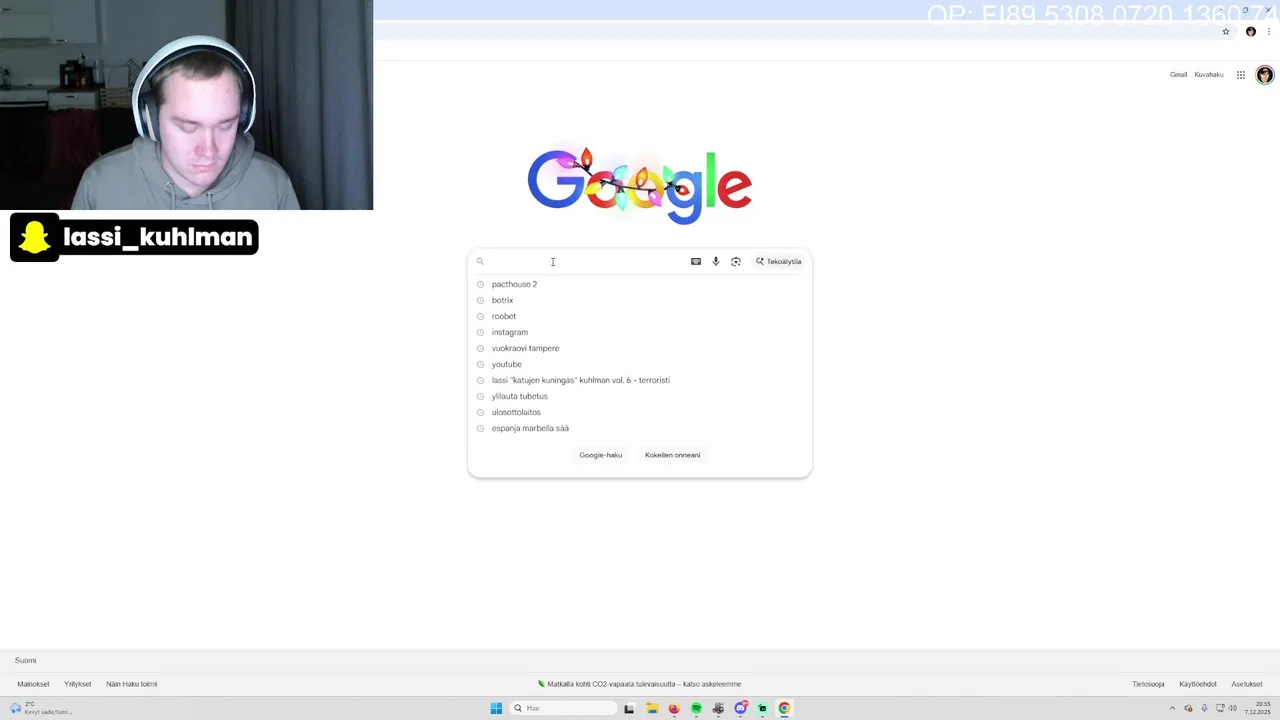Show hidden system tray icons
The image size is (1280, 720).
pyautogui.click(x=1172, y=708)
